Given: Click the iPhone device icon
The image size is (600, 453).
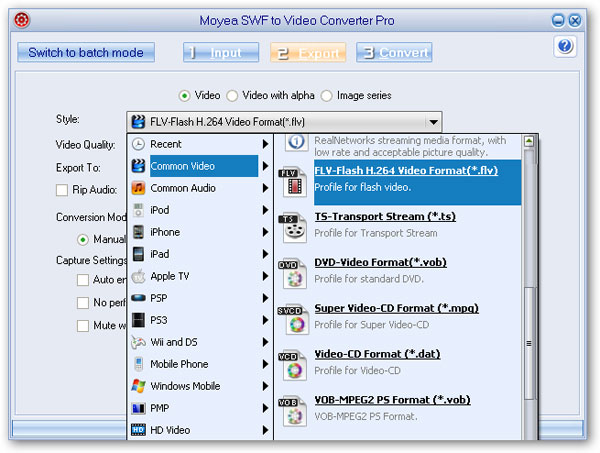Looking at the screenshot, I should 138,232.
